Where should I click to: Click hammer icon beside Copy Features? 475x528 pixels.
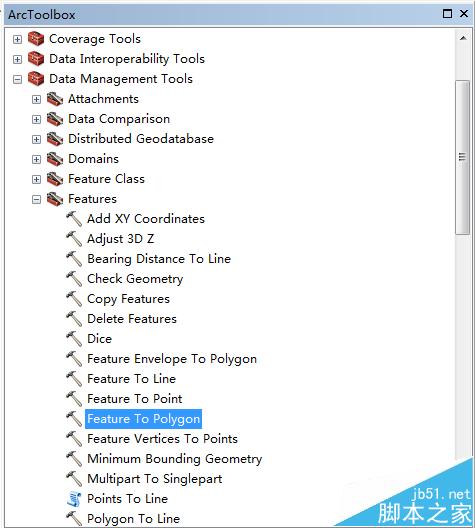(x=74, y=299)
